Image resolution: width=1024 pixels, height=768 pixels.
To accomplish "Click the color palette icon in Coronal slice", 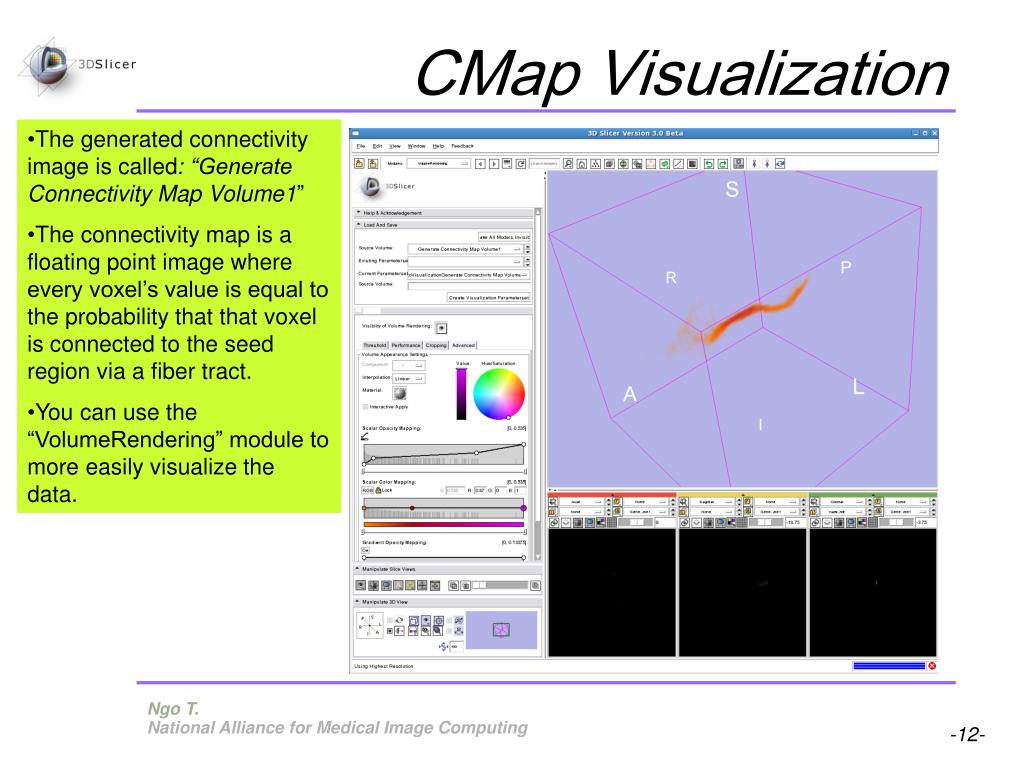I will (861, 522).
